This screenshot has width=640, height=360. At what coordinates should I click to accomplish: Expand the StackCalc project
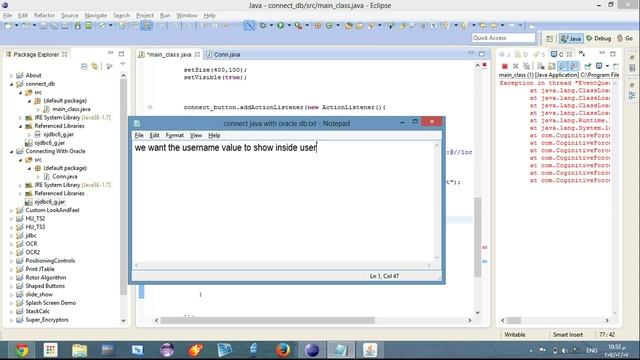(11, 311)
